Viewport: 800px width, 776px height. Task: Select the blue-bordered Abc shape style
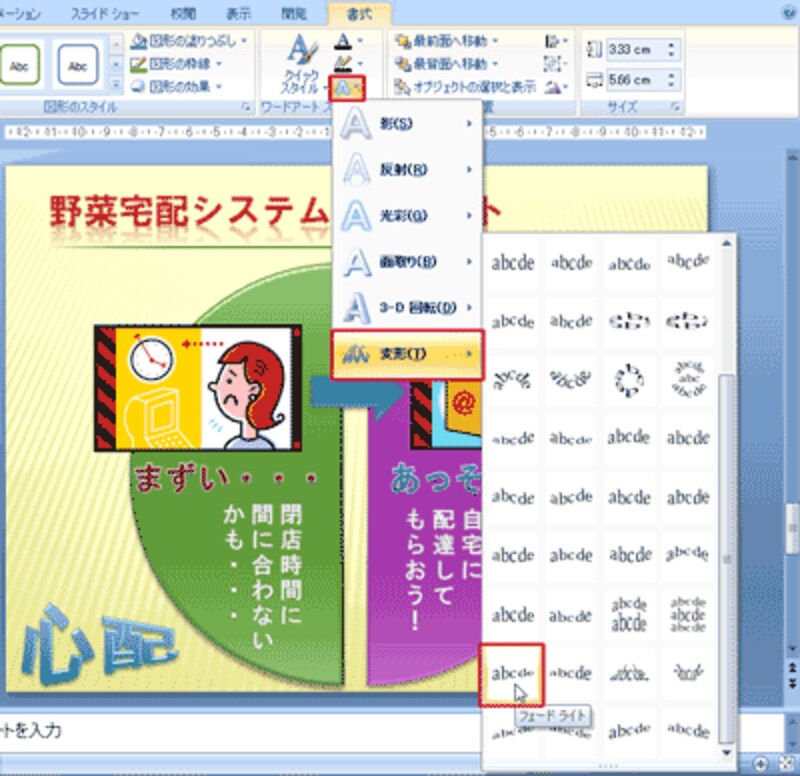(x=78, y=65)
